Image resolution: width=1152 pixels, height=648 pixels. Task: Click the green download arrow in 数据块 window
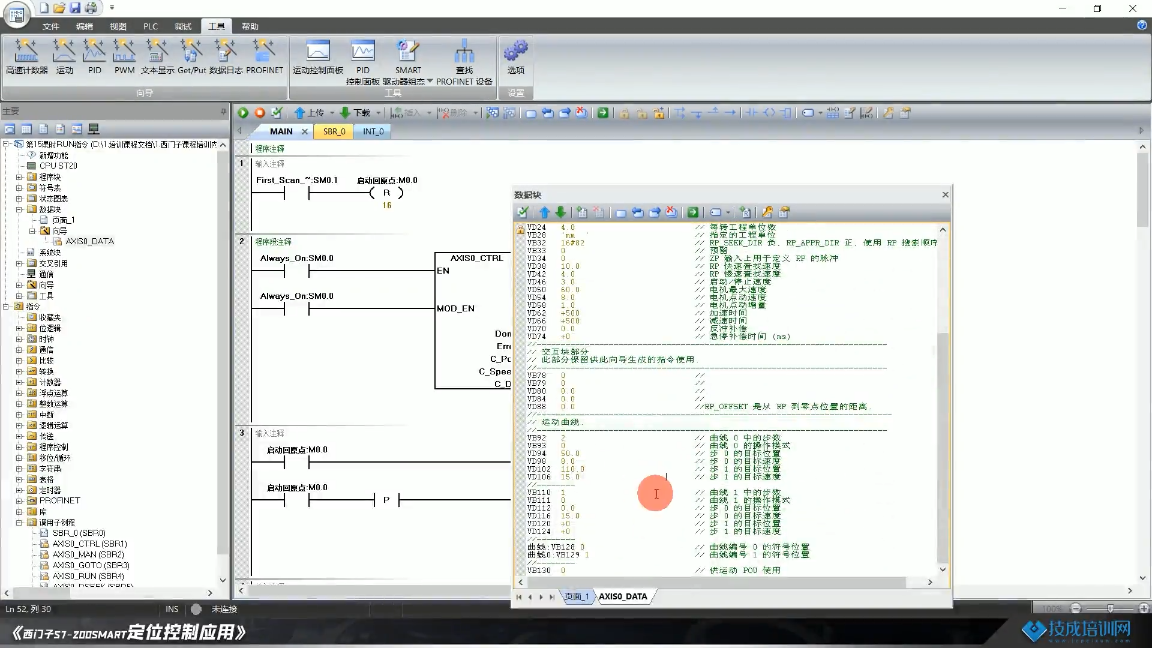point(561,212)
